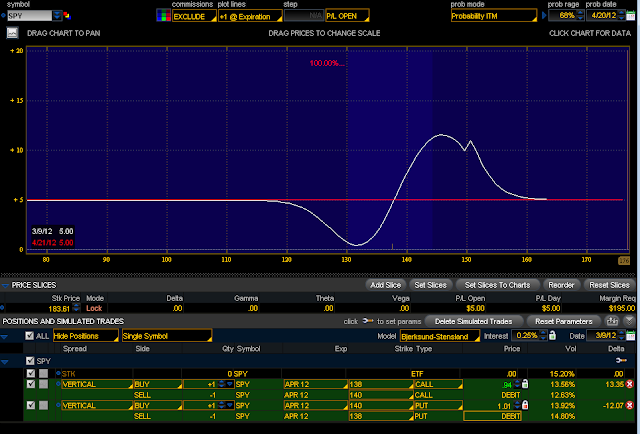The width and height of the screenshot is (640, 434).
Task: Click the SPY symbol input field
Action: click(x=29, y=16)
